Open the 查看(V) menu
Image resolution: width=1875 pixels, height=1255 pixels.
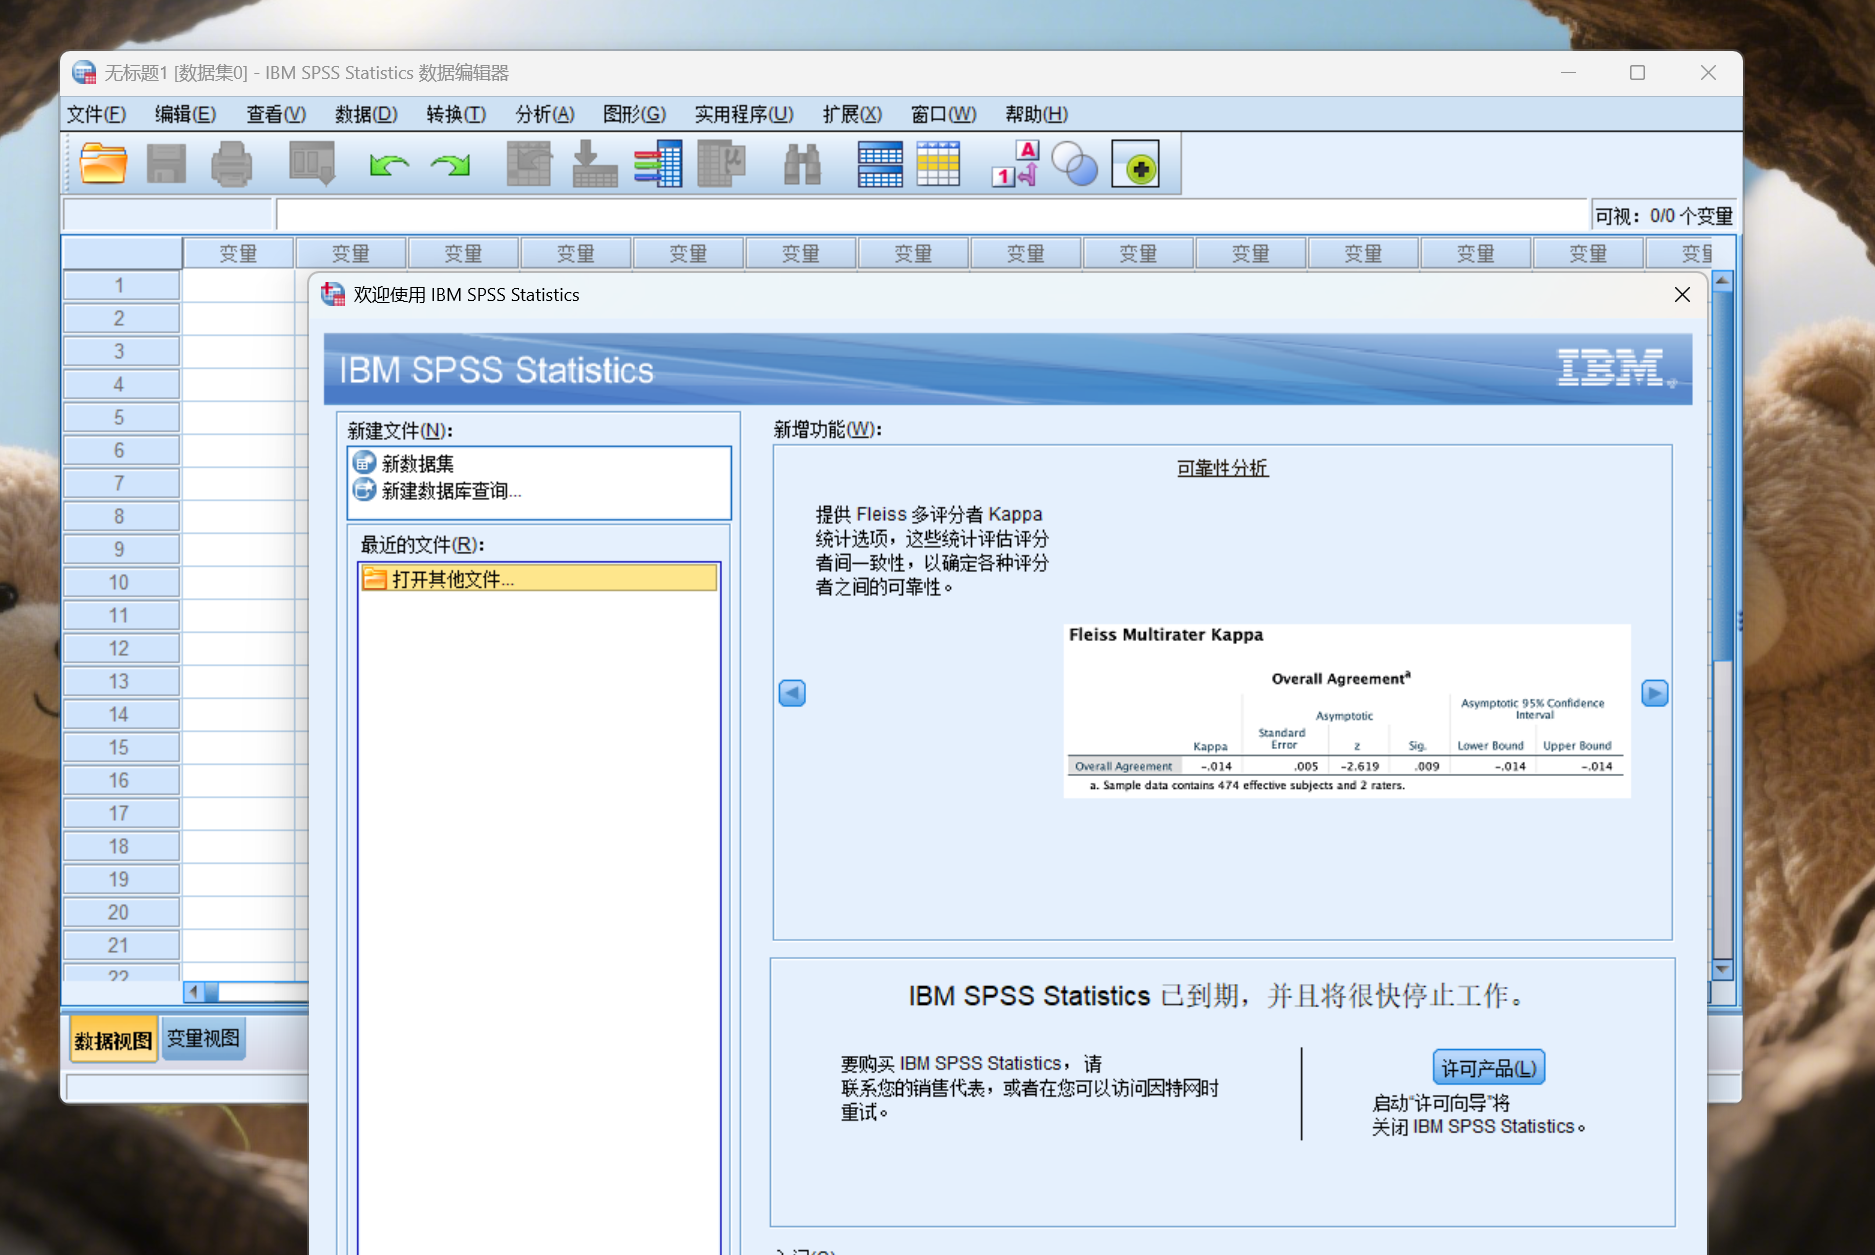click(x=276, y=114)
